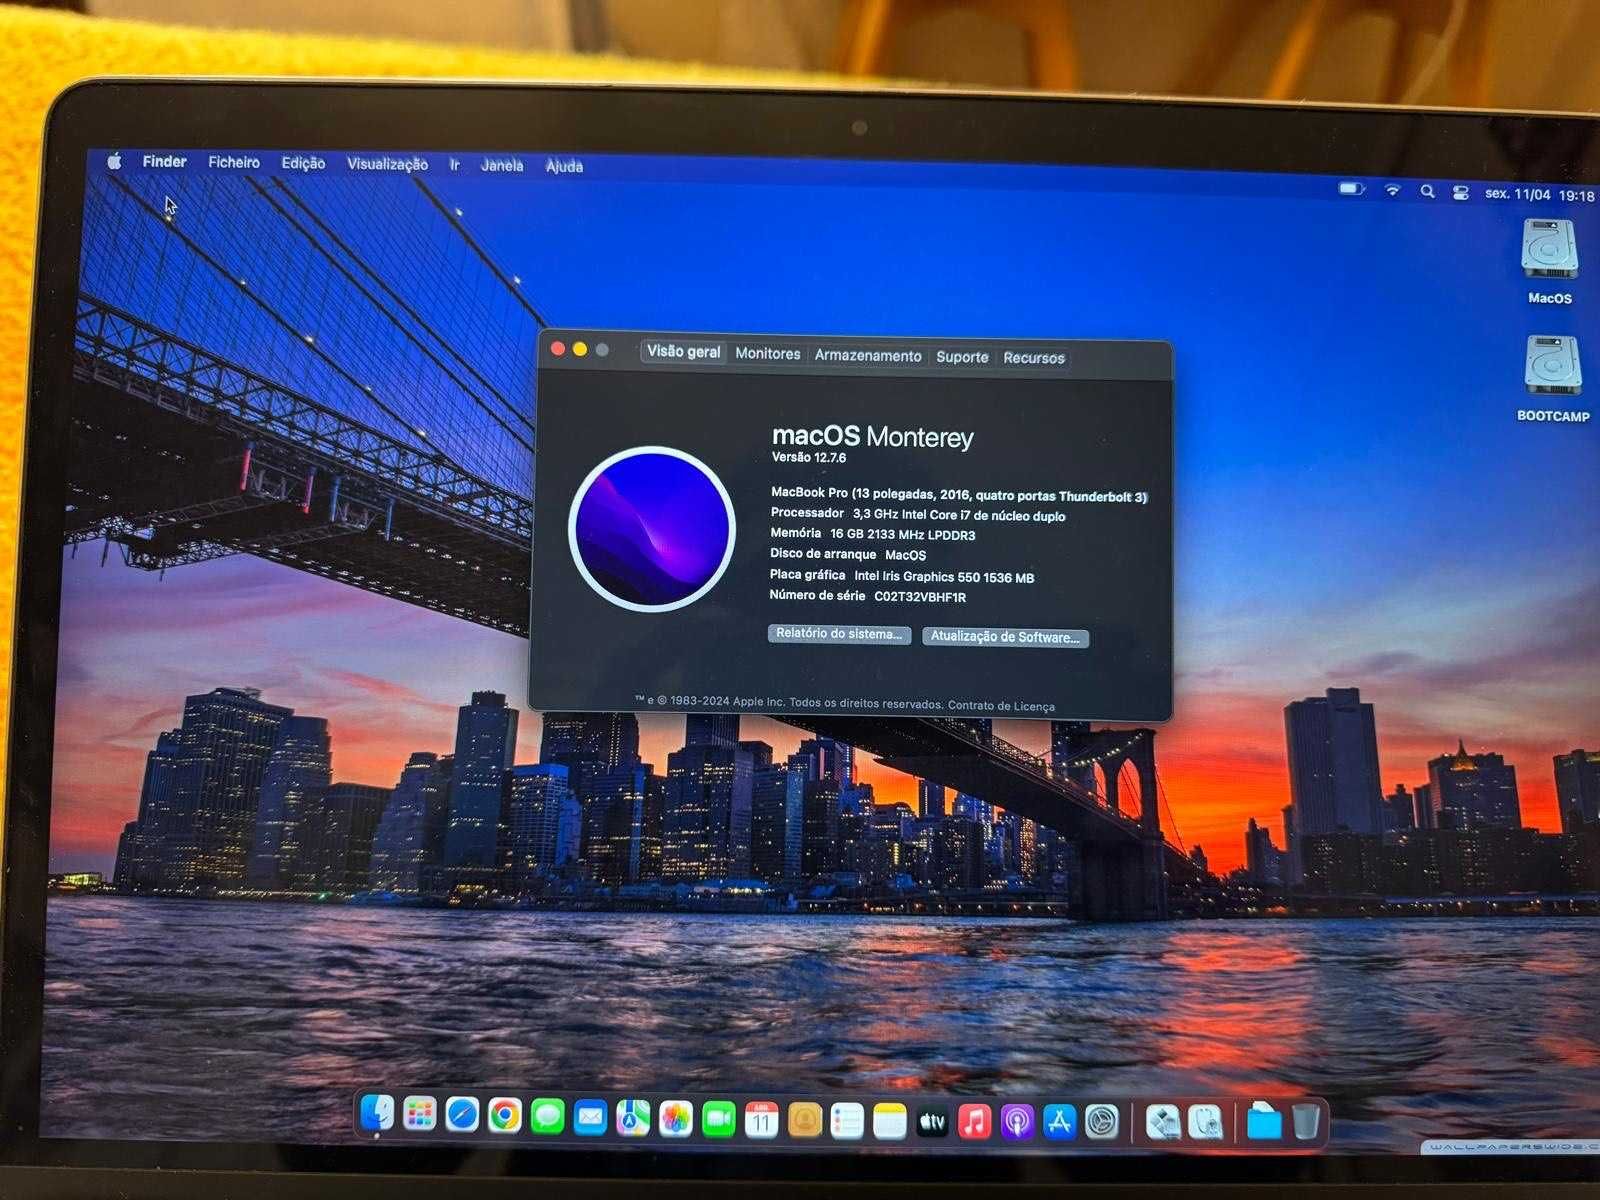The width and height of the screenshot is (1600, 1200).
Task: Switch to the Monitores tab
Action: (768, 354)
